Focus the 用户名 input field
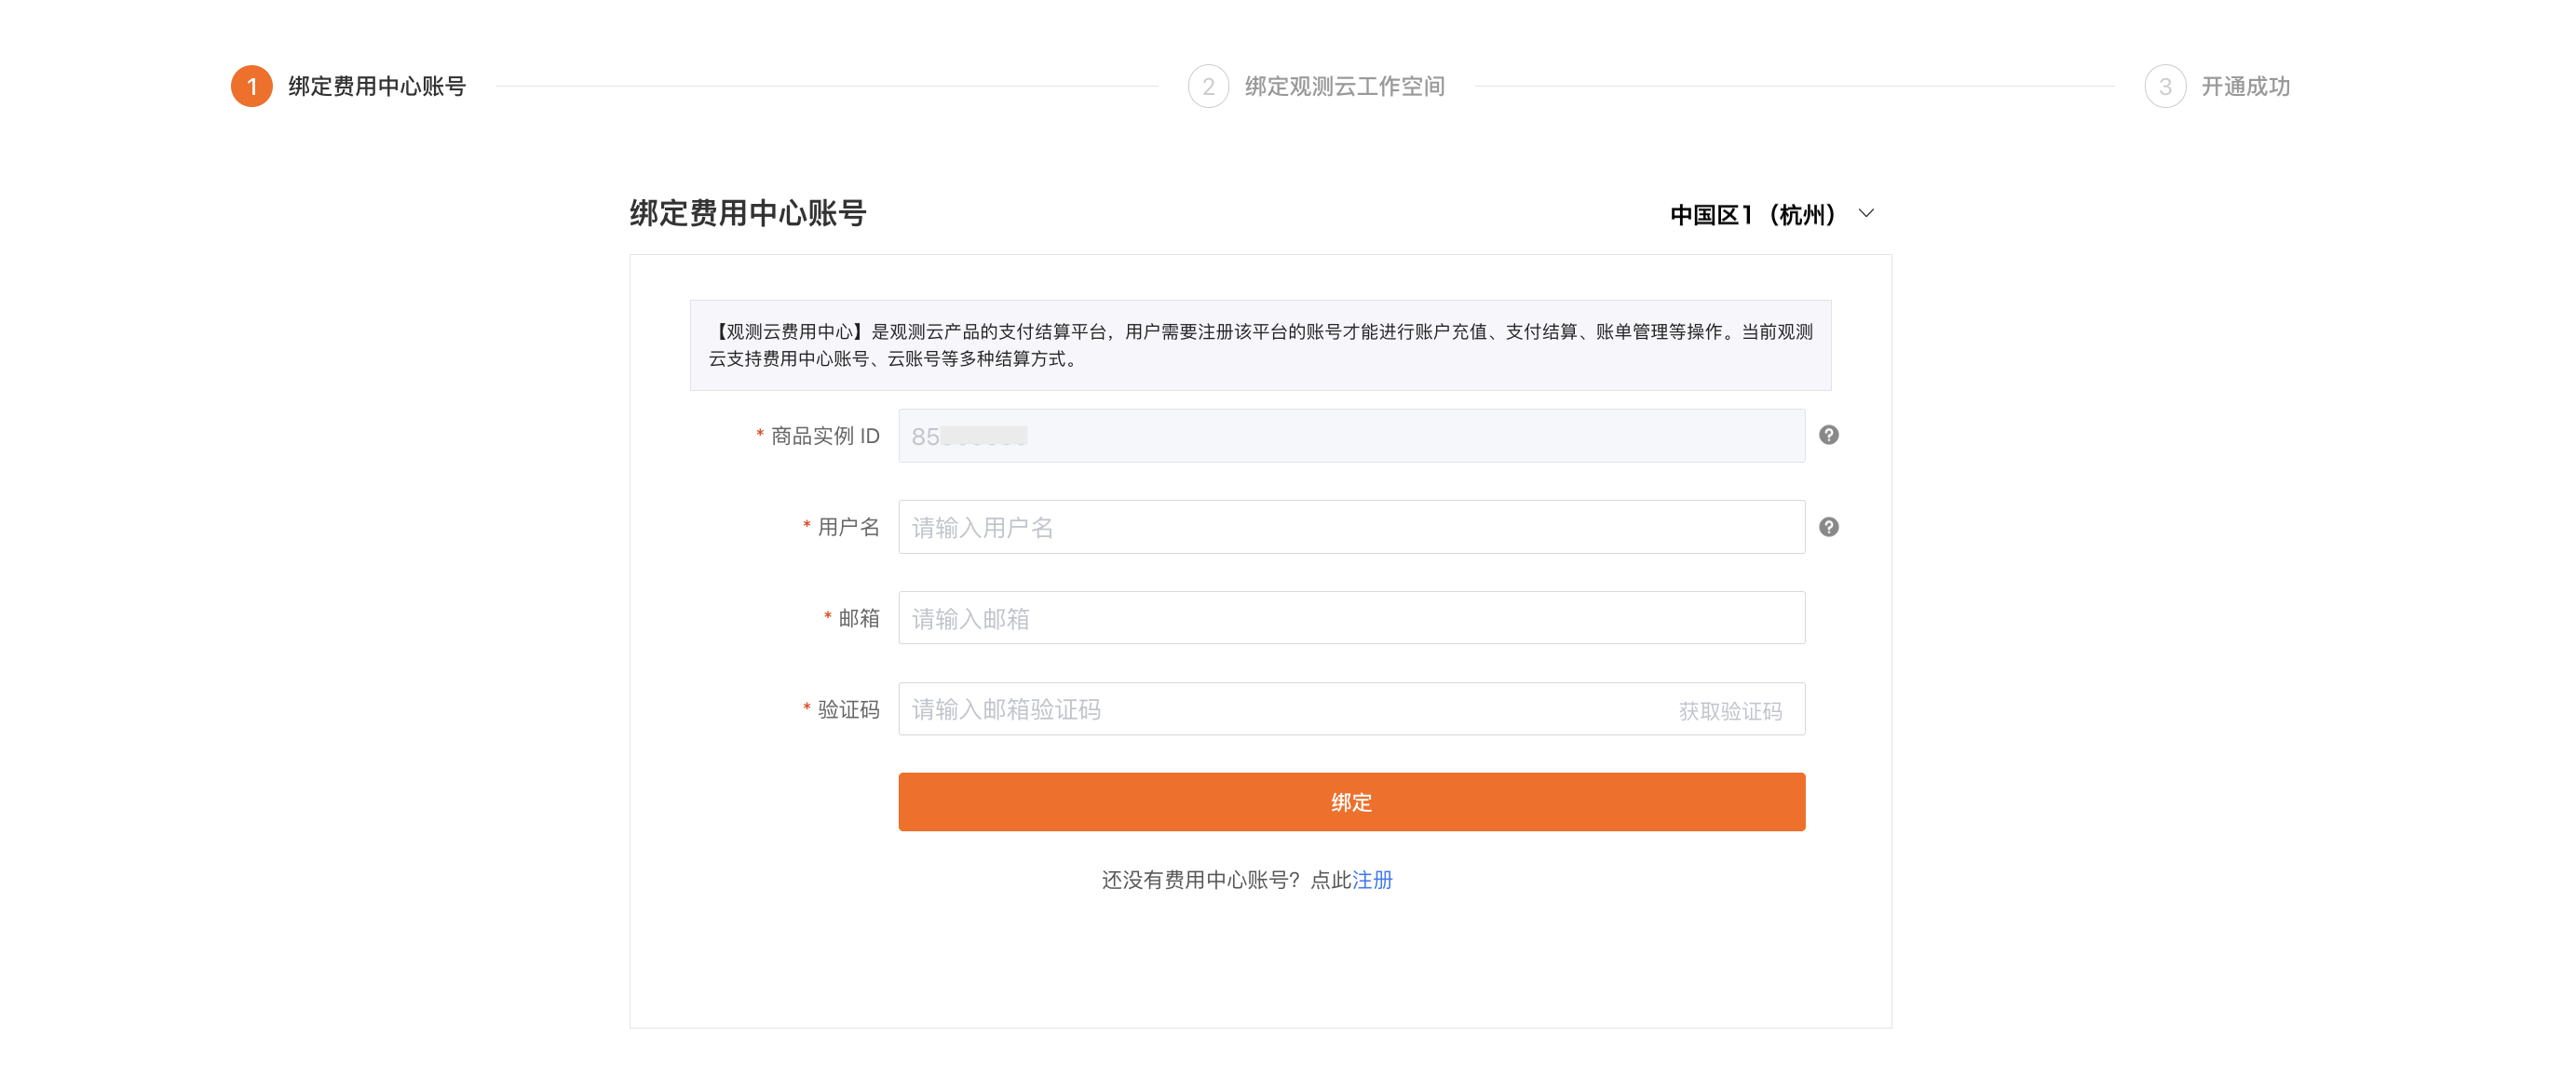Image resolution: width=2576 pixels, height=1091 pixels. (1351, 527)
